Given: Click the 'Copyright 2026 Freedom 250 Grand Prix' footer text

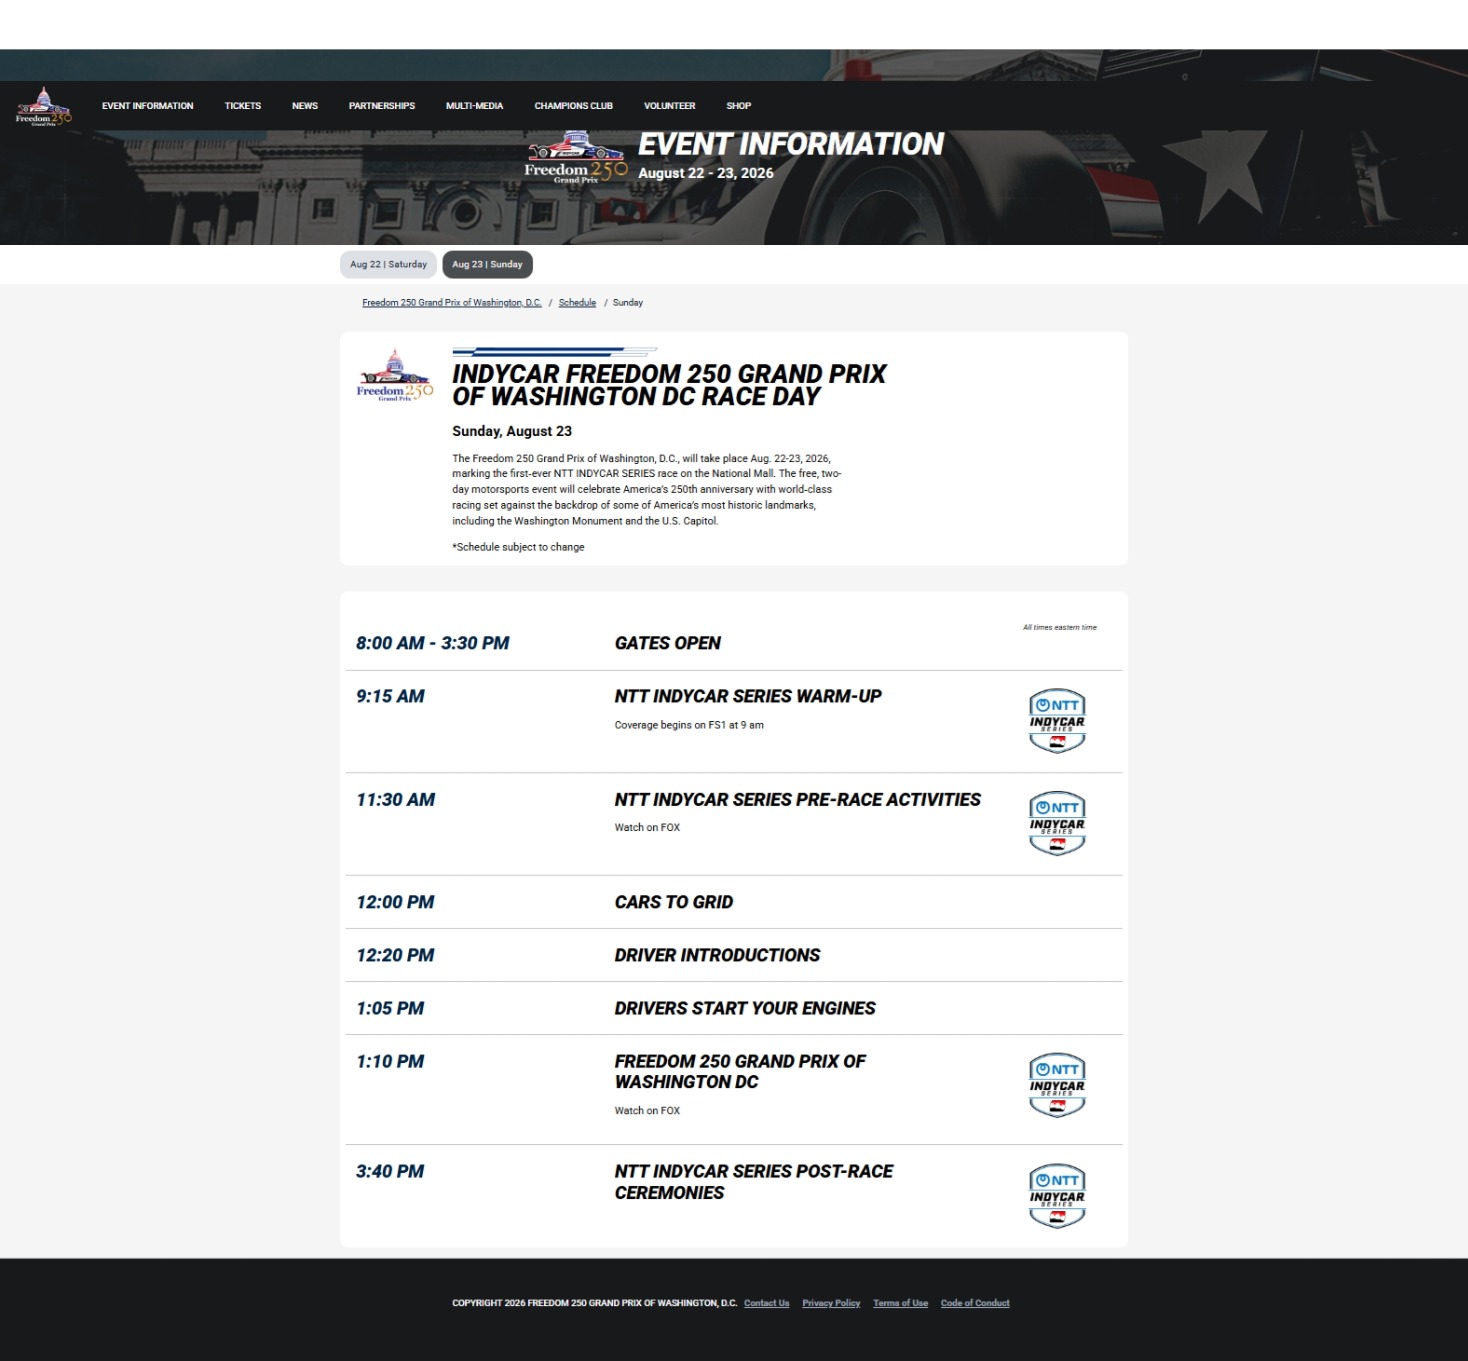Looking at the screenshot, I should 595,1303.
